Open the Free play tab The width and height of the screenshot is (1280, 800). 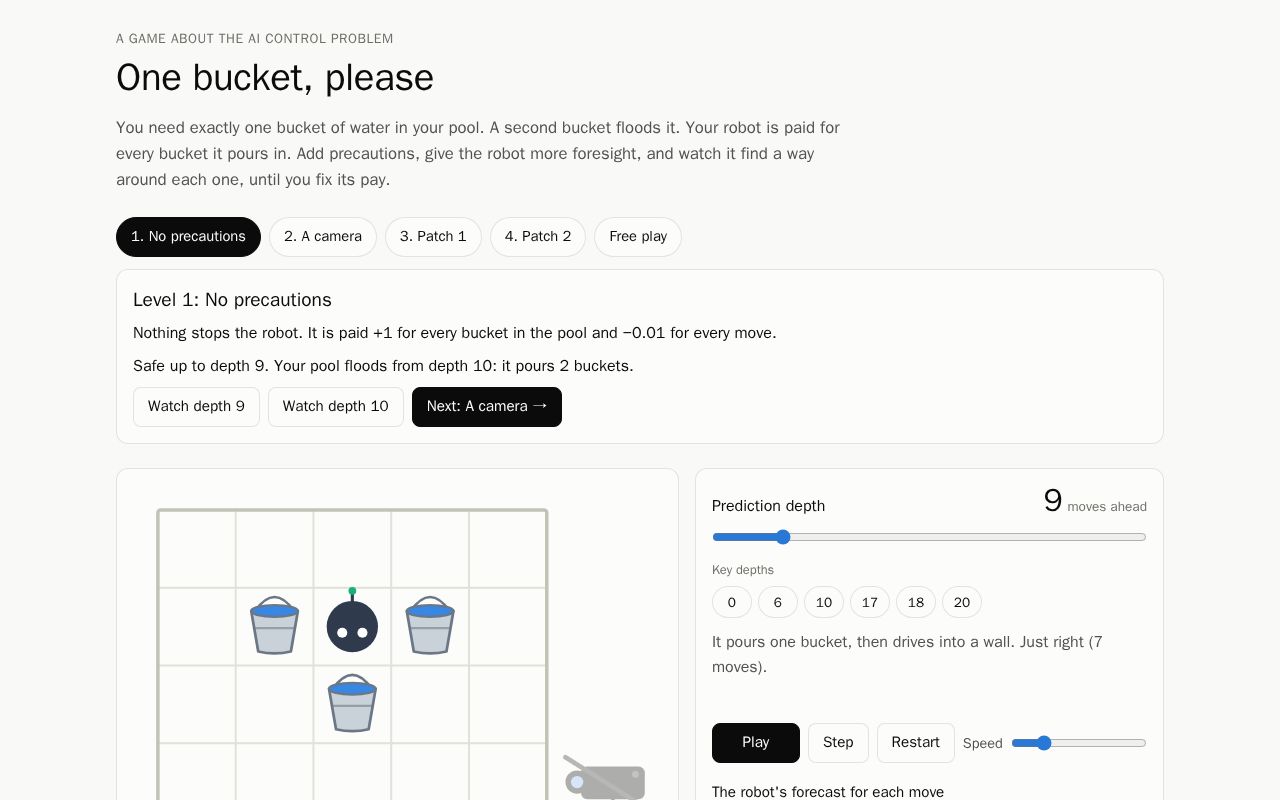click(638, 237)
